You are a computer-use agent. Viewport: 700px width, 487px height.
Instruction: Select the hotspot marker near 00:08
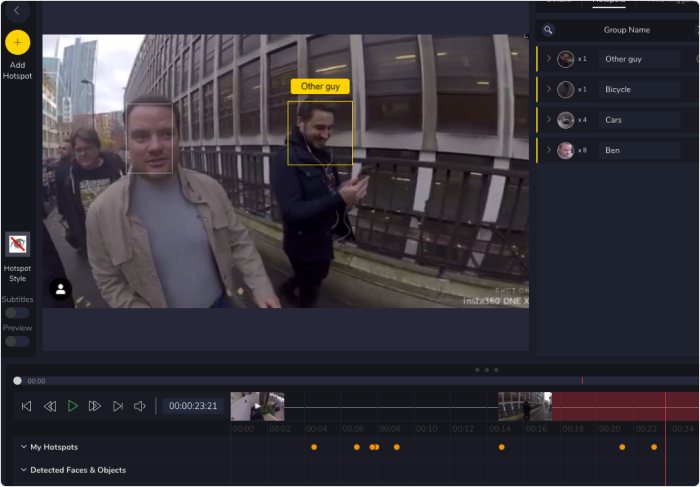click(397, 447)
